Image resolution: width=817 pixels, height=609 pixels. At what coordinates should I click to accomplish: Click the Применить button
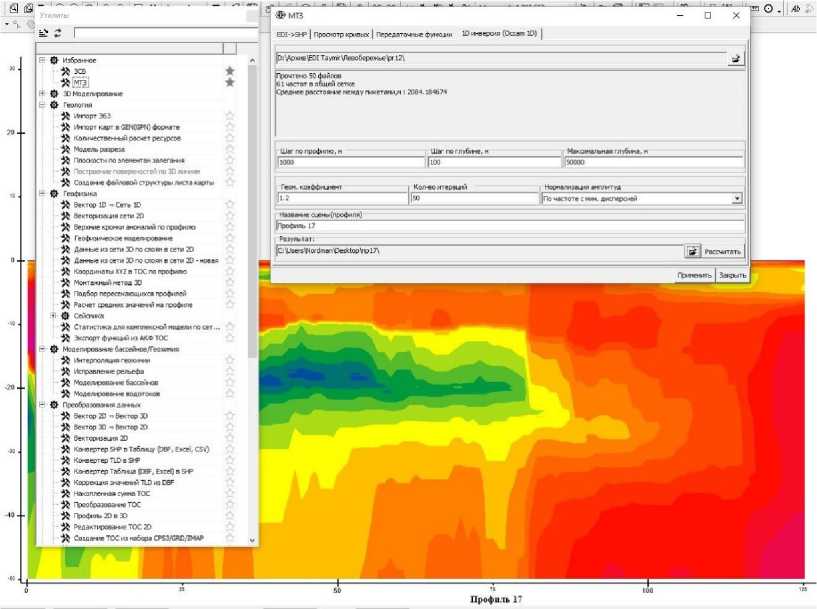point(693,275)
